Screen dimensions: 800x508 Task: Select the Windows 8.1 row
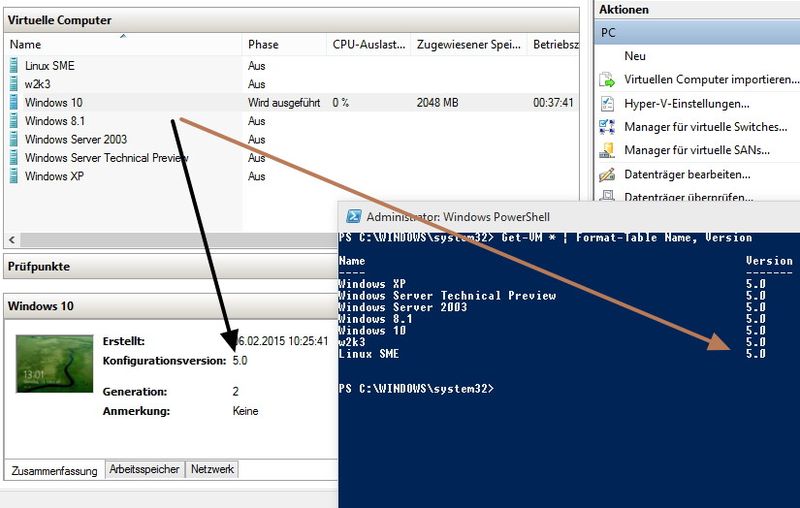click(291, 121)
